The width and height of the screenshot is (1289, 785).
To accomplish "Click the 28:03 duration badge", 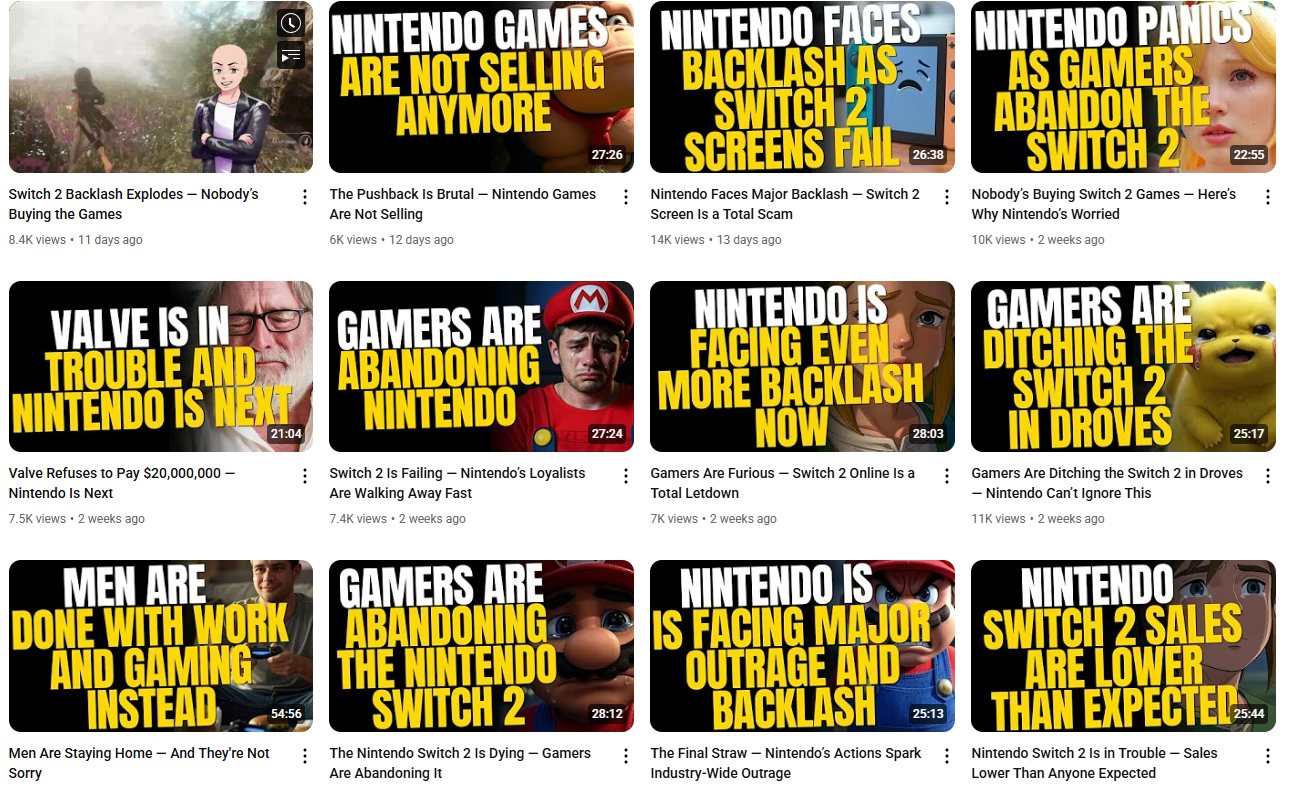I will pos(928,435).
